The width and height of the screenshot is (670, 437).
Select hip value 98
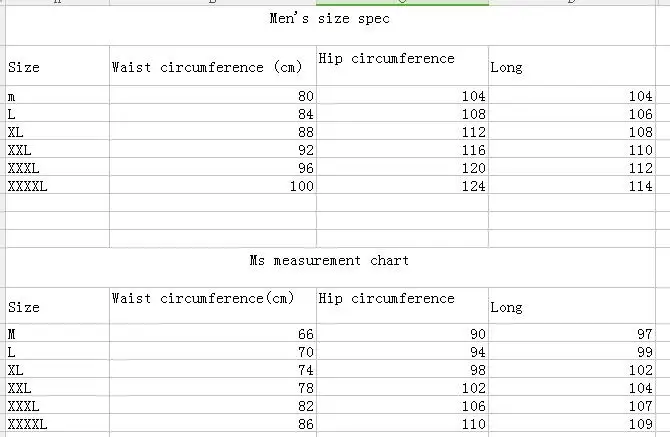[403, 369]
